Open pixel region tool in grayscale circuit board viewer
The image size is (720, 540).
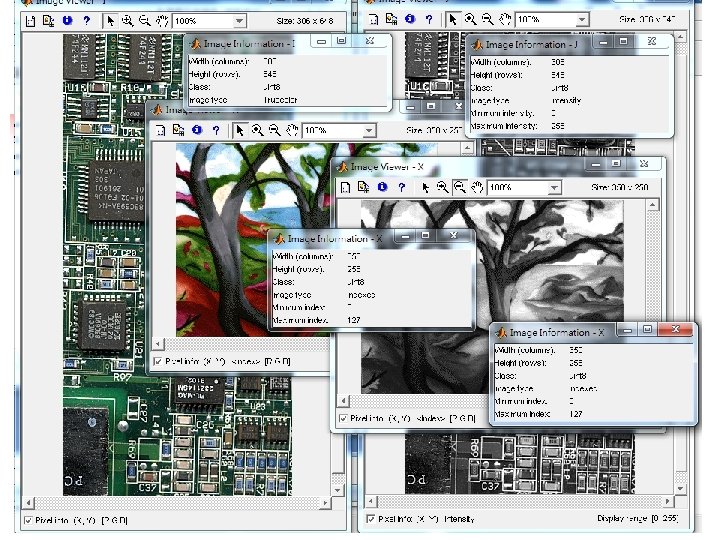pyautogui.click(x=391, y=19)
